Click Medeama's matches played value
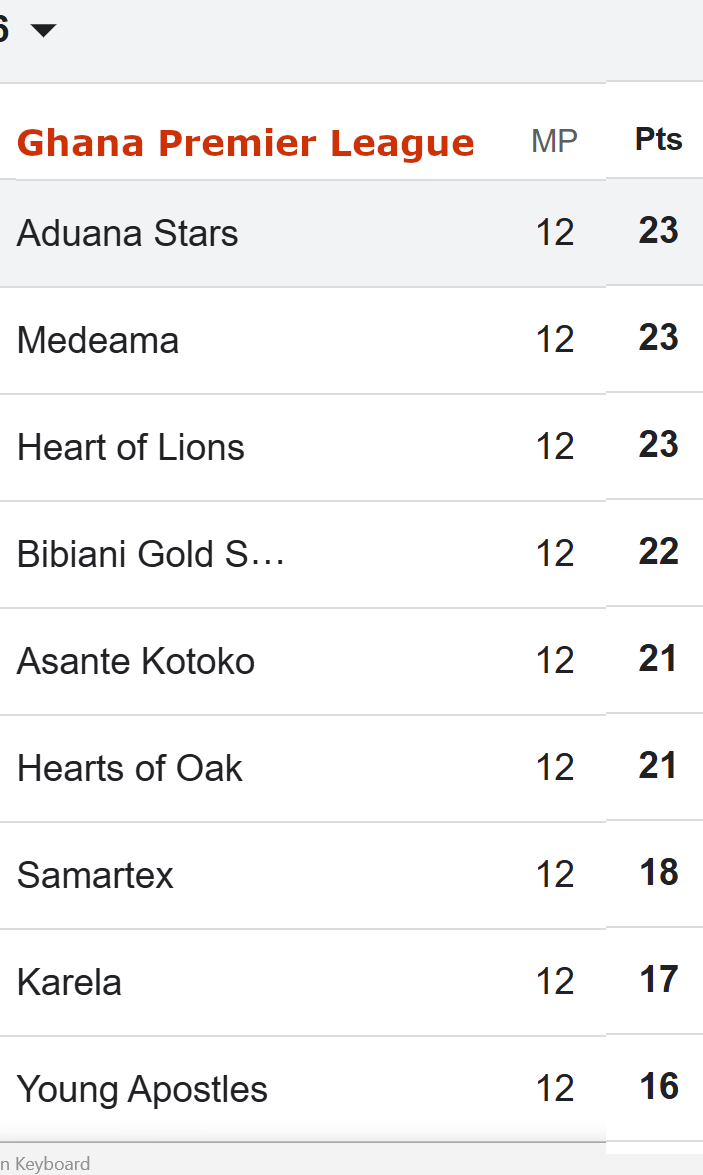Screen dimensions: 703x1175 point(555,340)
